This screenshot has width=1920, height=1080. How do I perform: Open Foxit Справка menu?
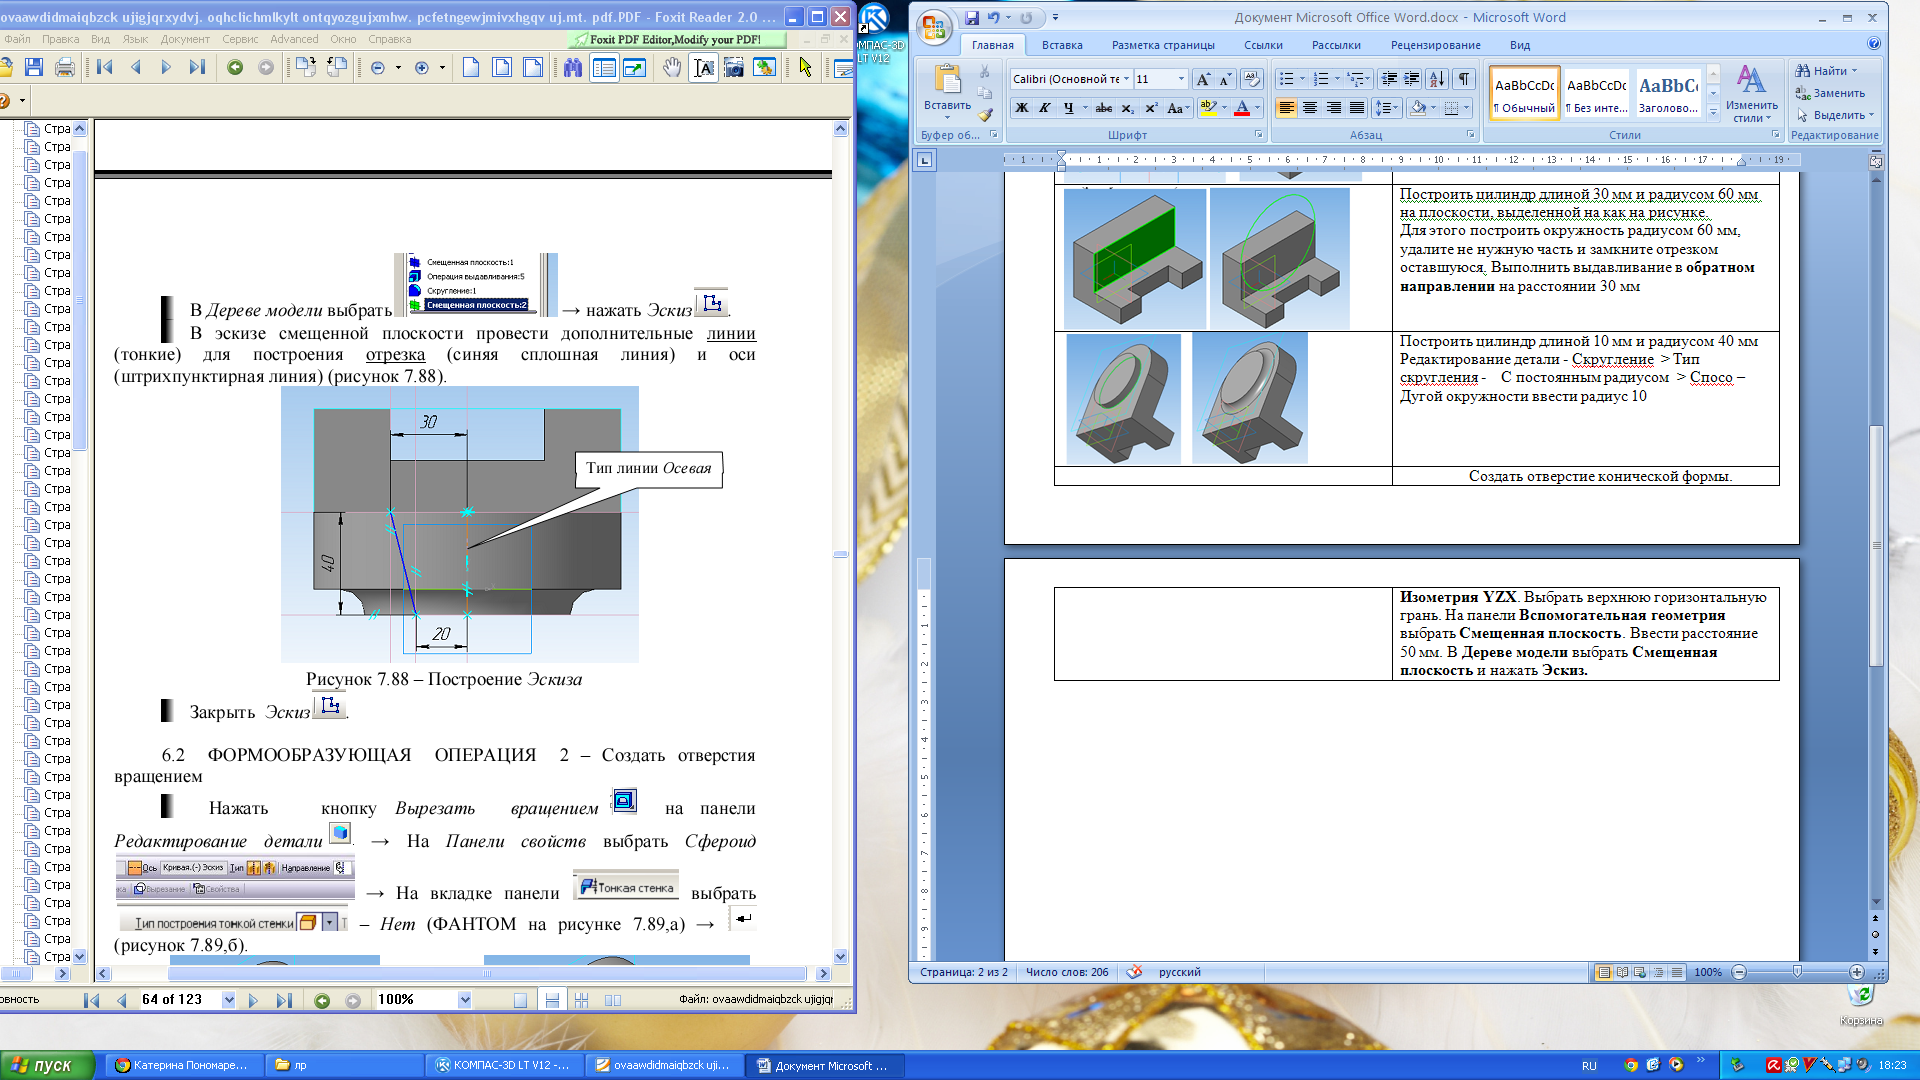tap(389, 39)
